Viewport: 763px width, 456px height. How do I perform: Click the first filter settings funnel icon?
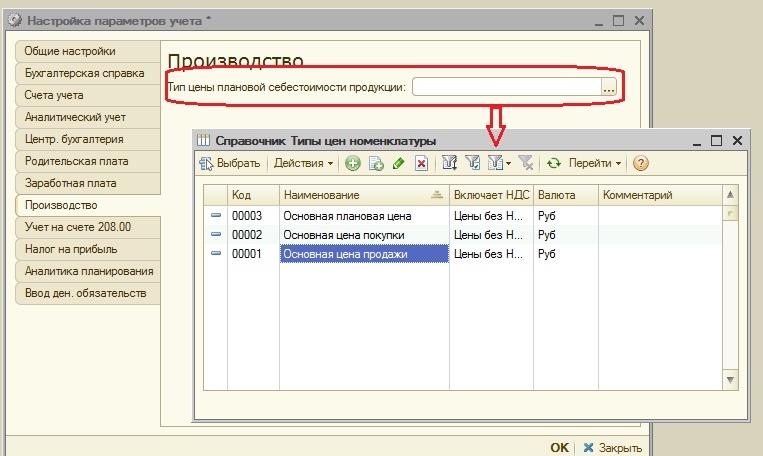(x=450, y=163)
